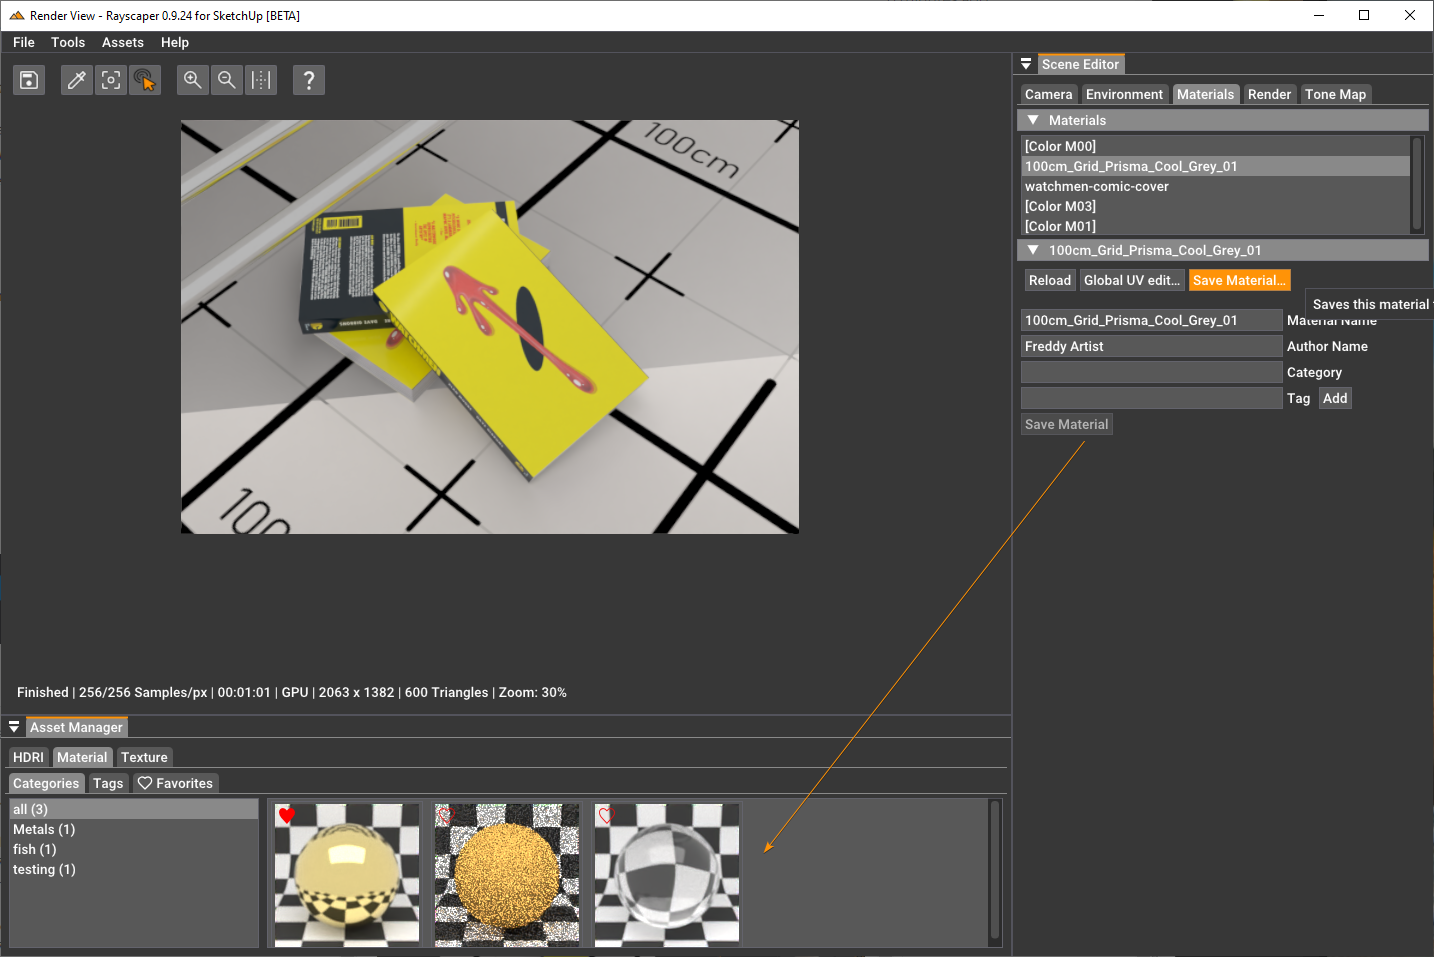
Task: Open the Texture asset tab
Action: pyautogui.click(x=144, y=757)
